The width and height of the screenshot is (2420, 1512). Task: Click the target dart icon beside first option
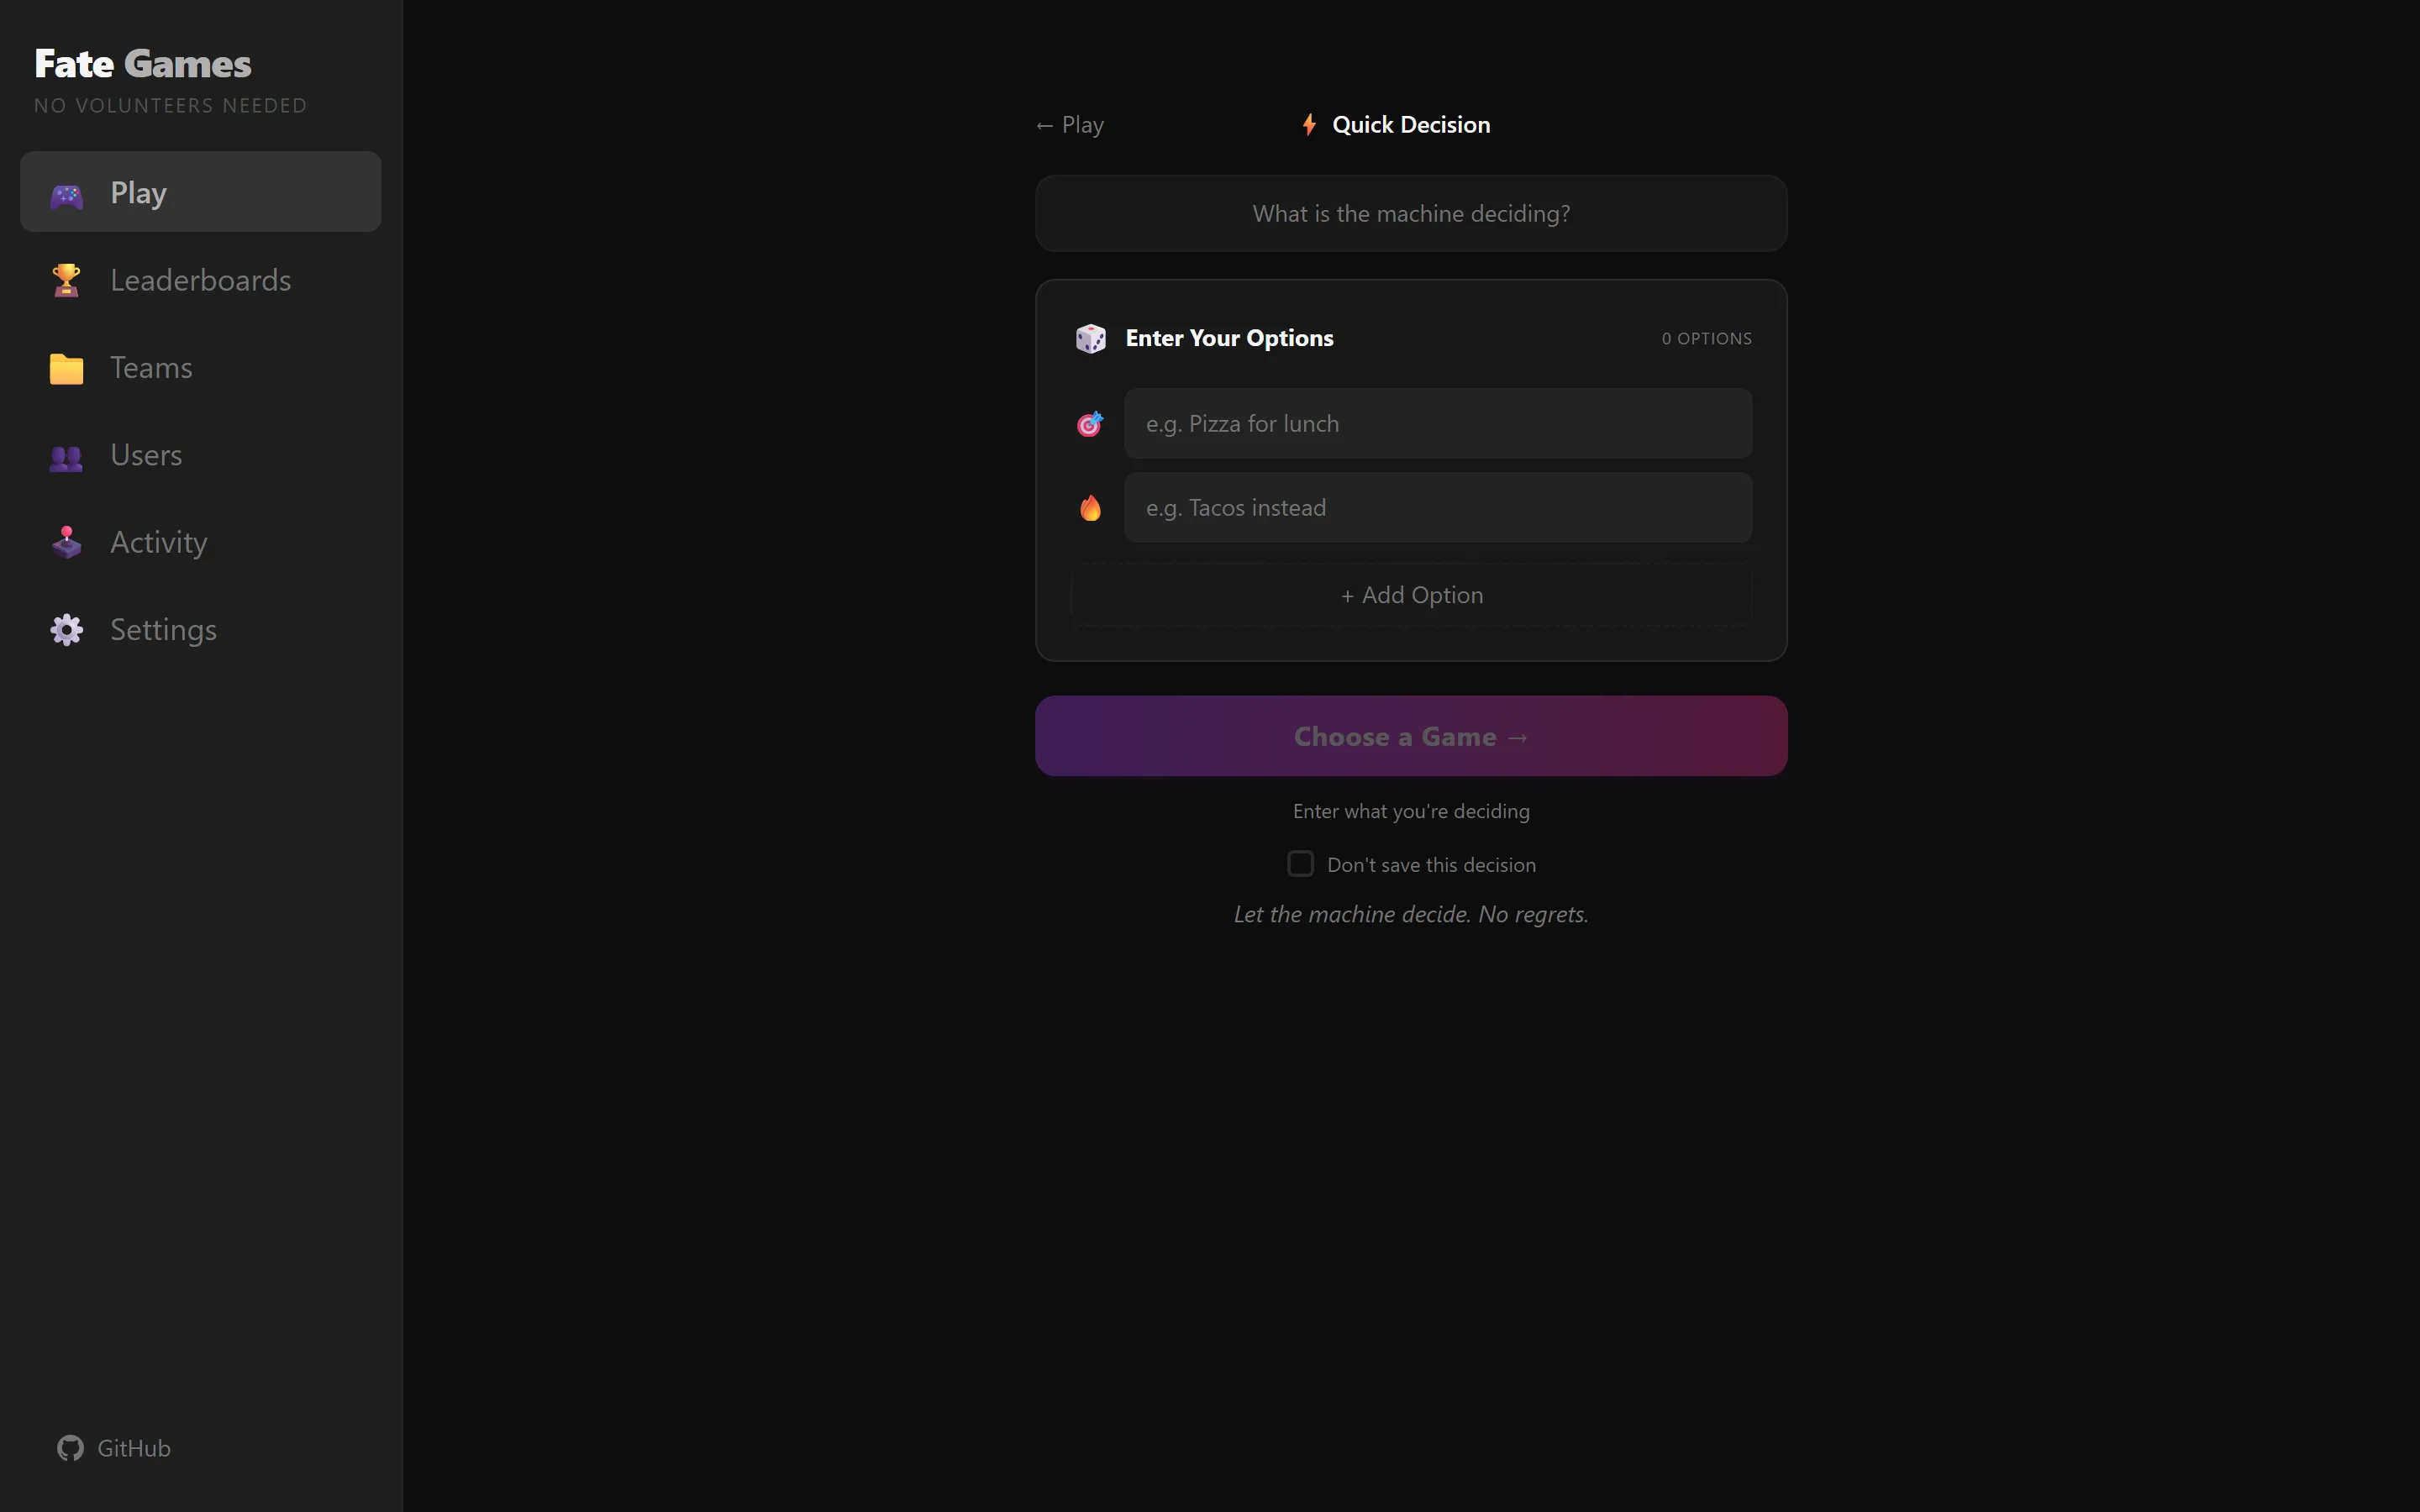click(1090, 424)
